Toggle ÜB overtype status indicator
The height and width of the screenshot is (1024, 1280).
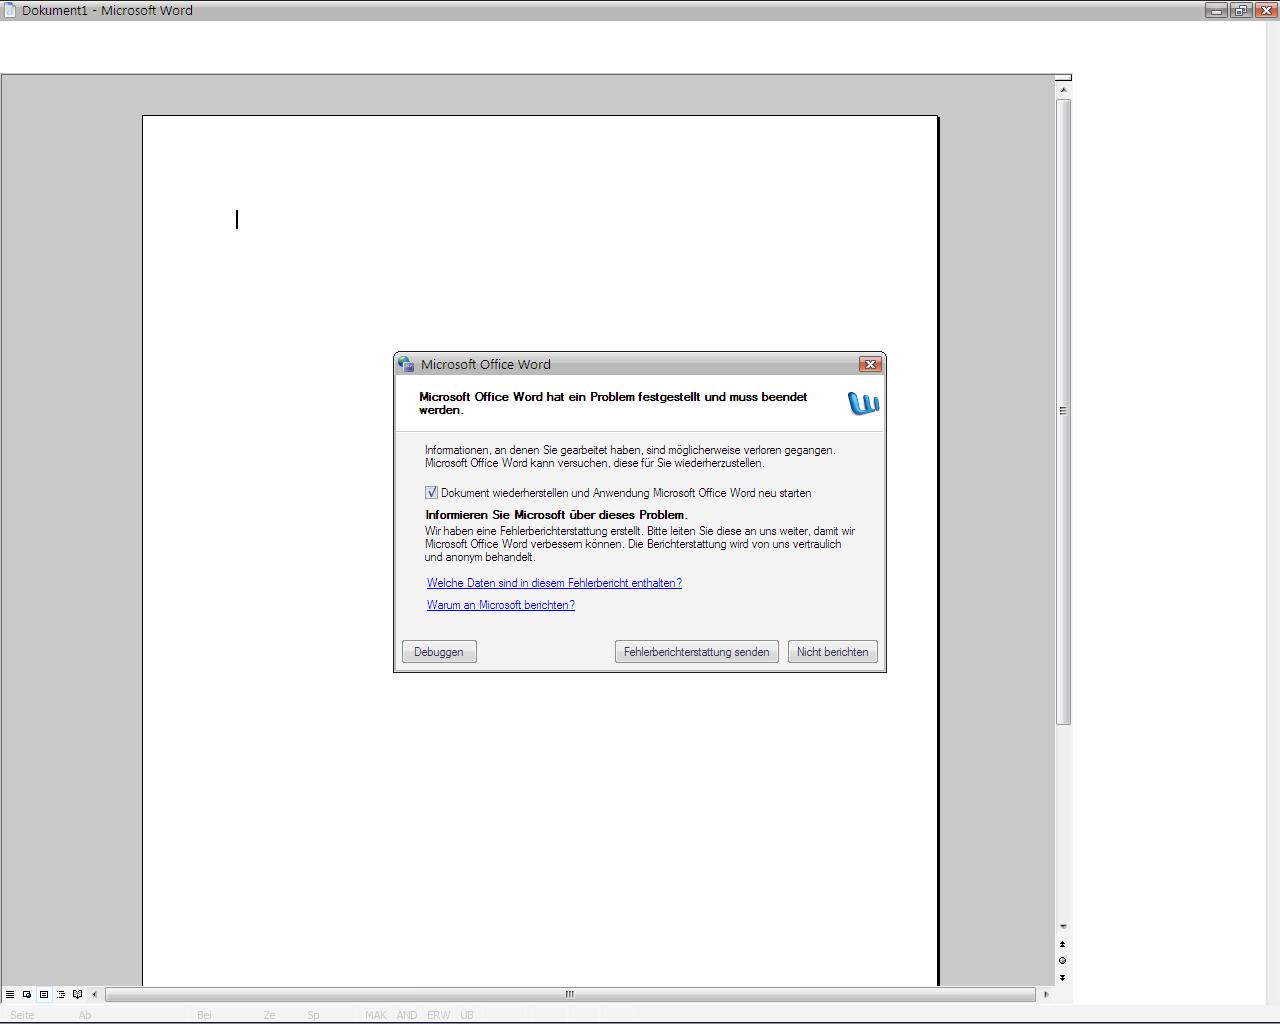coord(467,1015)
